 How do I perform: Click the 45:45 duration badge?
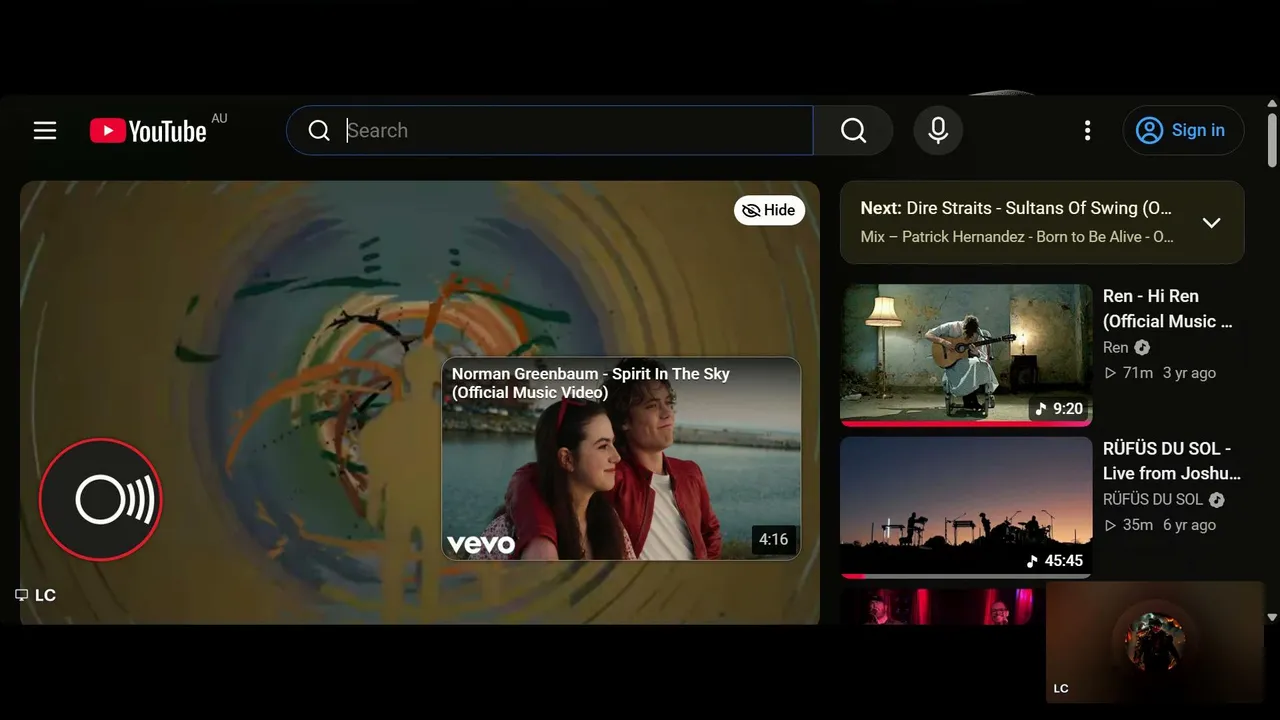tap(1055, 561)
